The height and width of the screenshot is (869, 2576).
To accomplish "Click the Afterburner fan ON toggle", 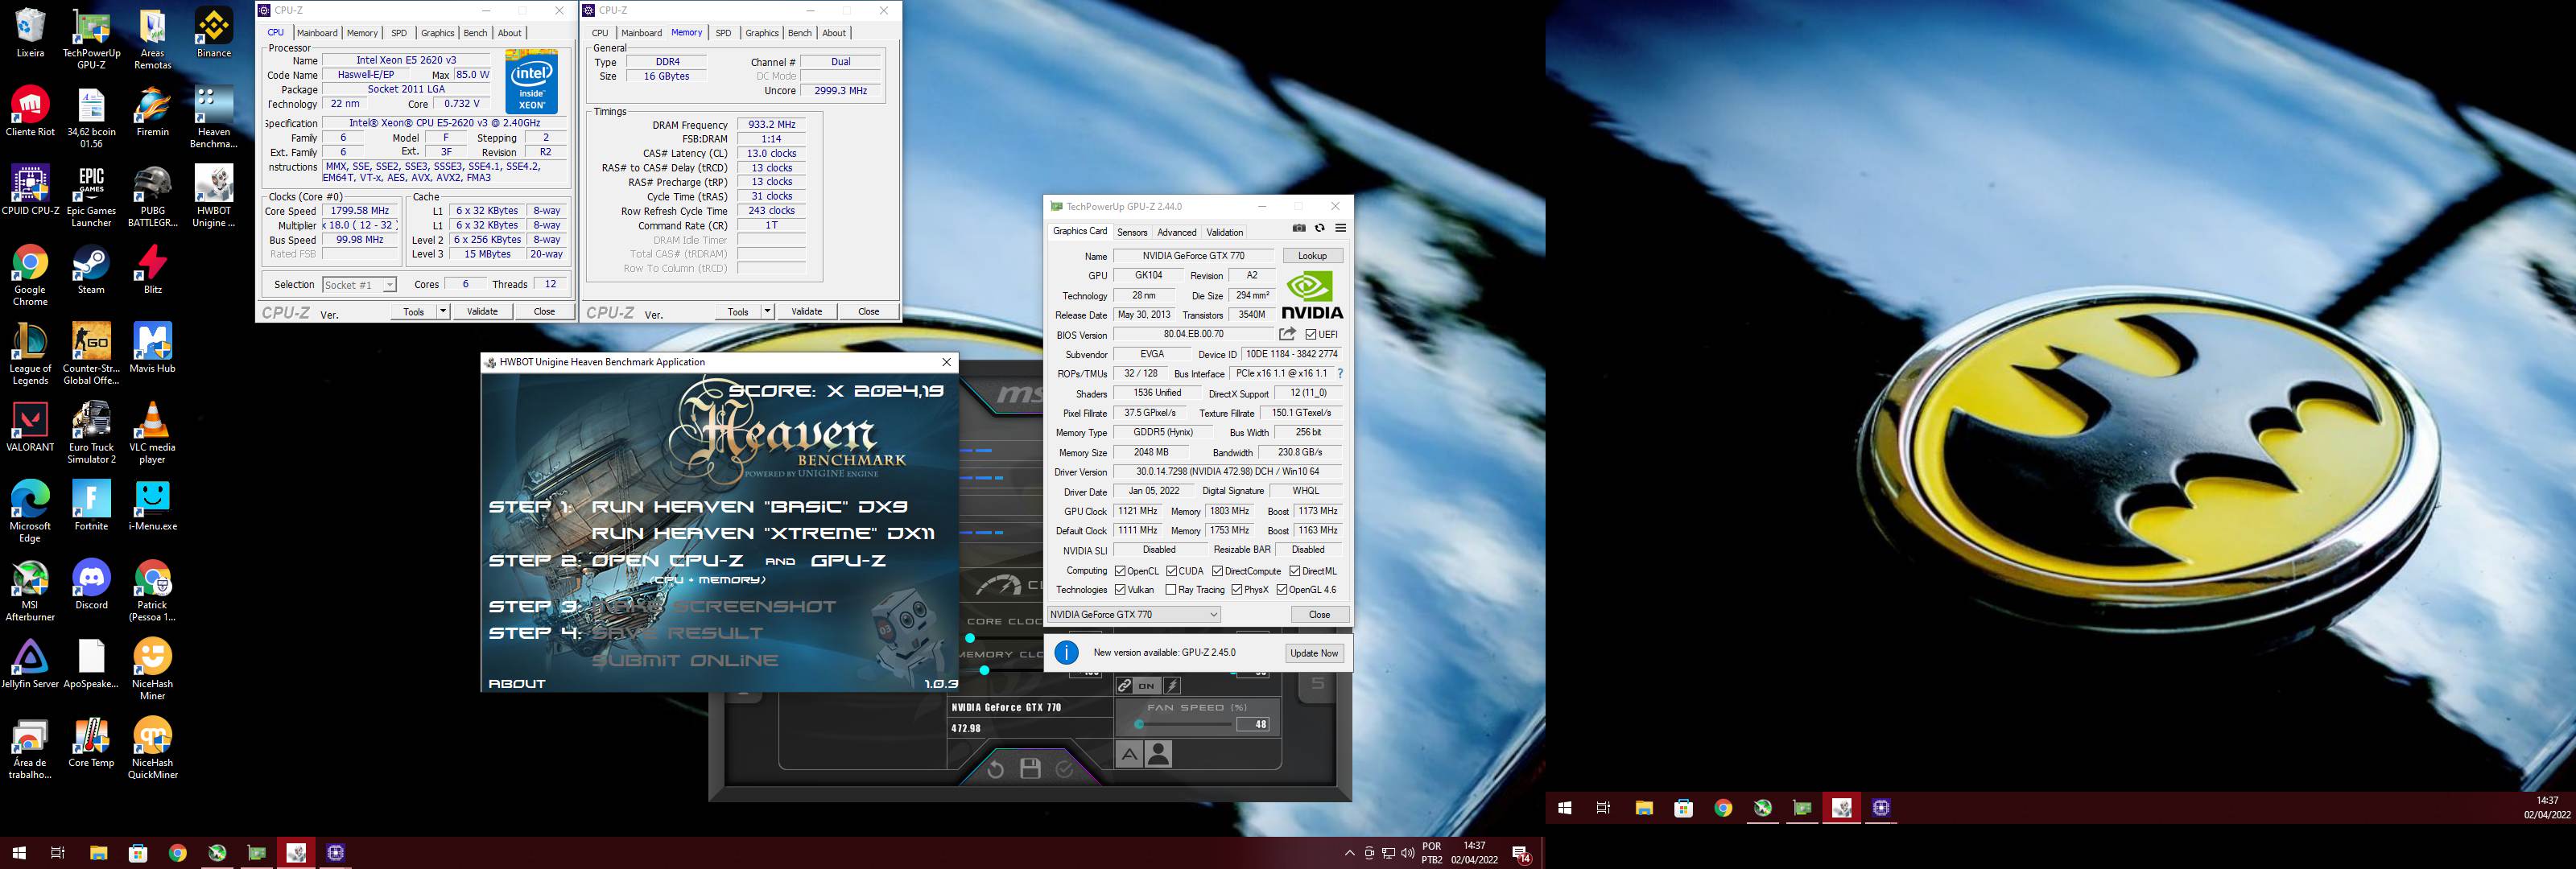I will pos(1147,686).
